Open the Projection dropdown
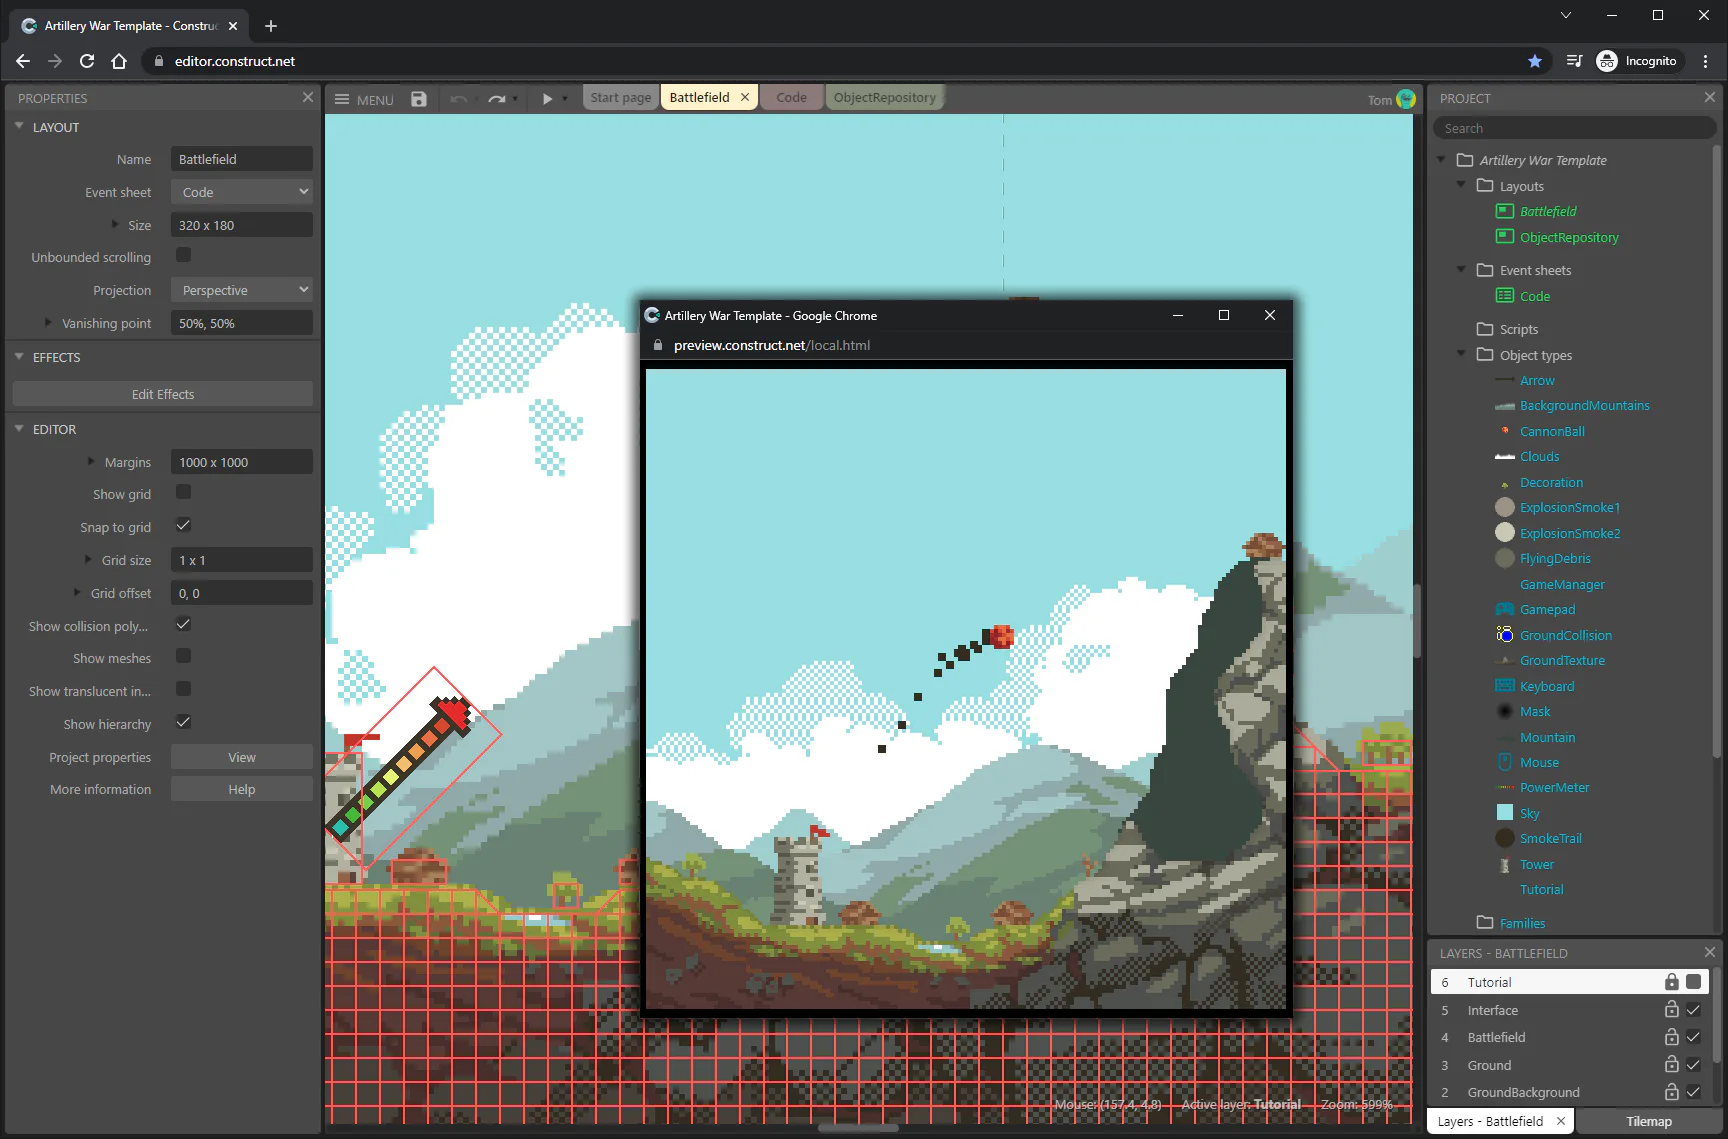Viewport: 1728px width, 1139px height. tap(242, 290)
